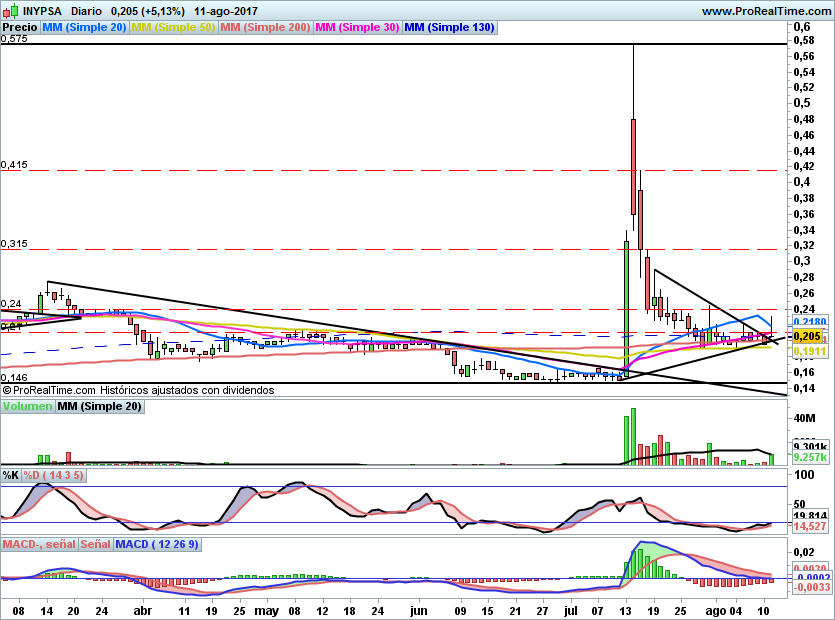This screenshot has width=835, height=620.
Task: Click the 0,415 horizontal level label
Action: 14,164
